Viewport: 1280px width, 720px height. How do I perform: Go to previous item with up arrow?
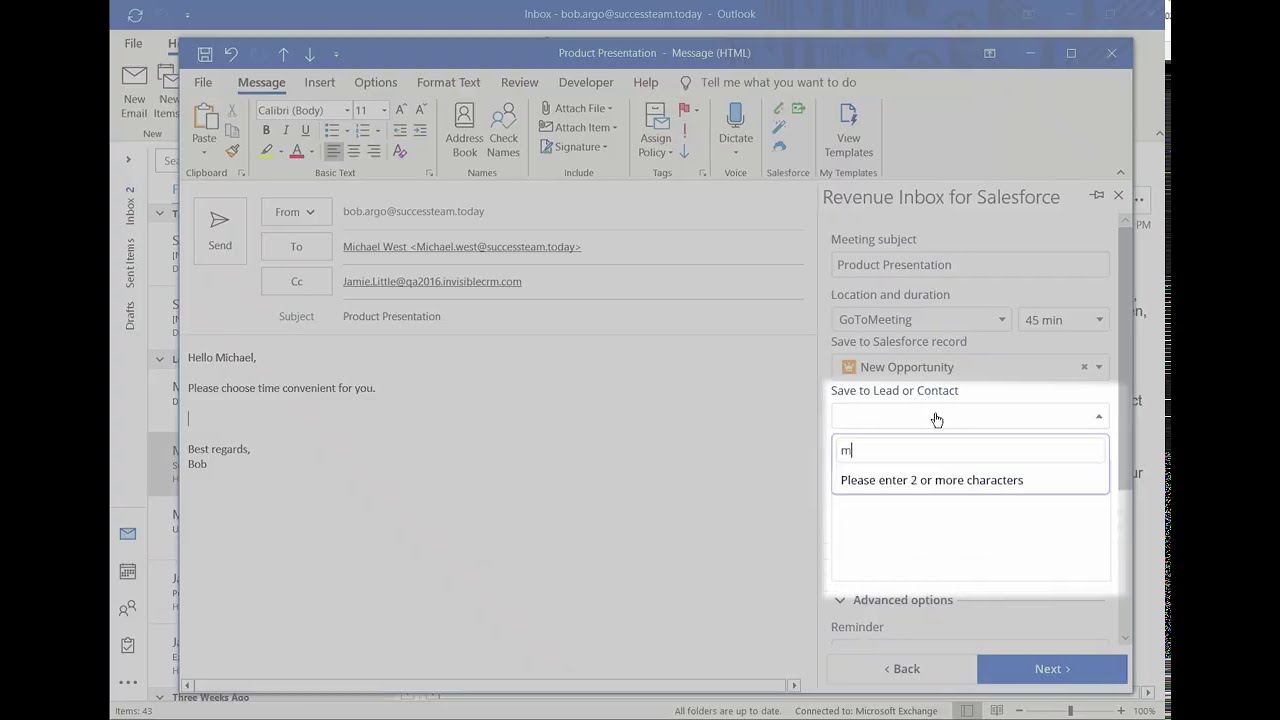click(x=283, y=53)
